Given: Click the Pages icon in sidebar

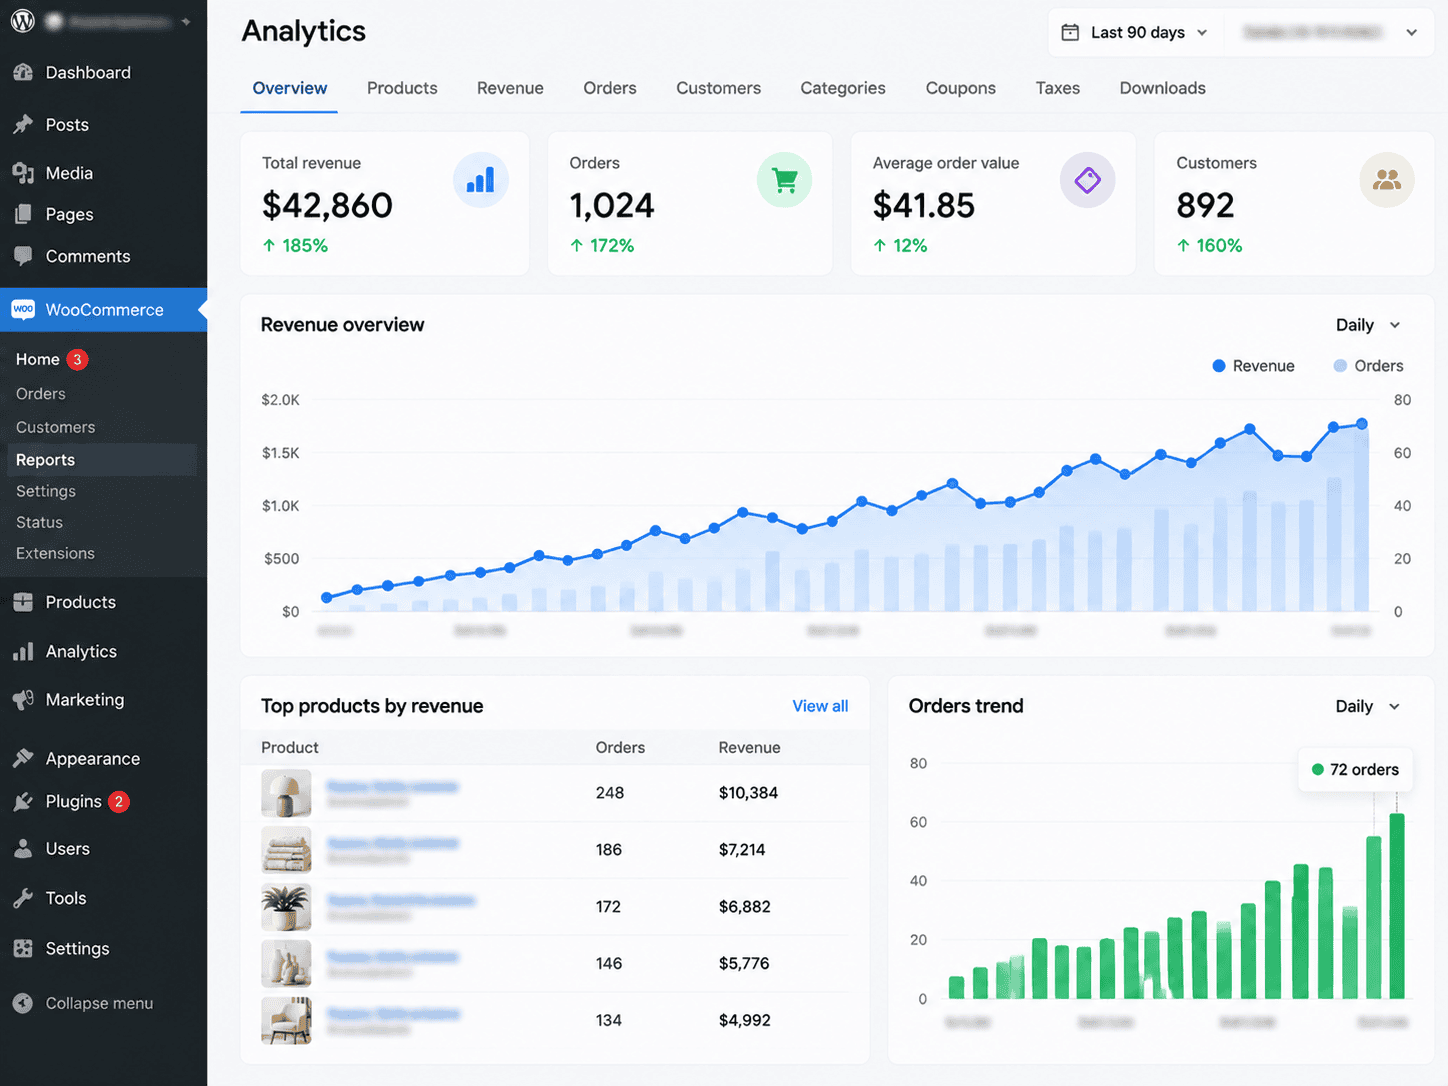Looking at the screenshot, I should point(23,214).
